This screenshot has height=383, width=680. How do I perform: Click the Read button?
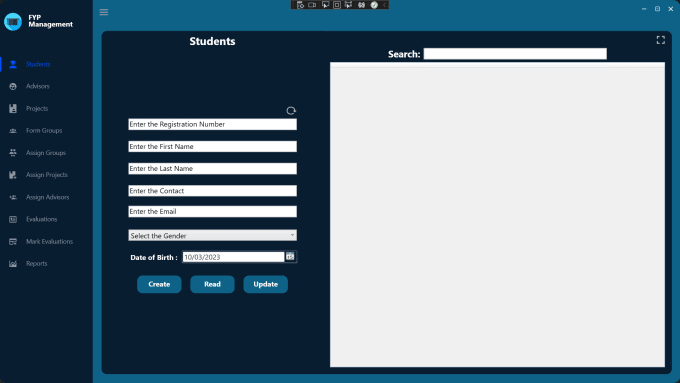[212, 284]
